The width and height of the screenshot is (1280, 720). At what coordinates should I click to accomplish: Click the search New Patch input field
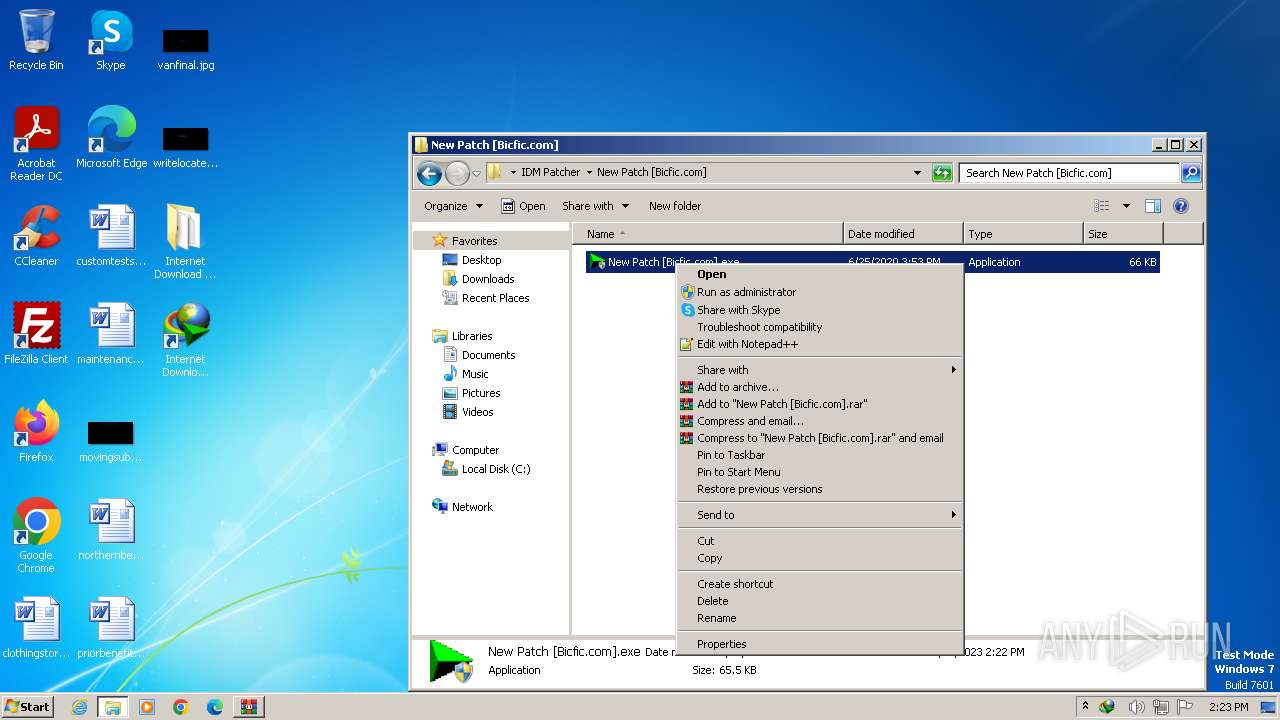click(1069, 173)
